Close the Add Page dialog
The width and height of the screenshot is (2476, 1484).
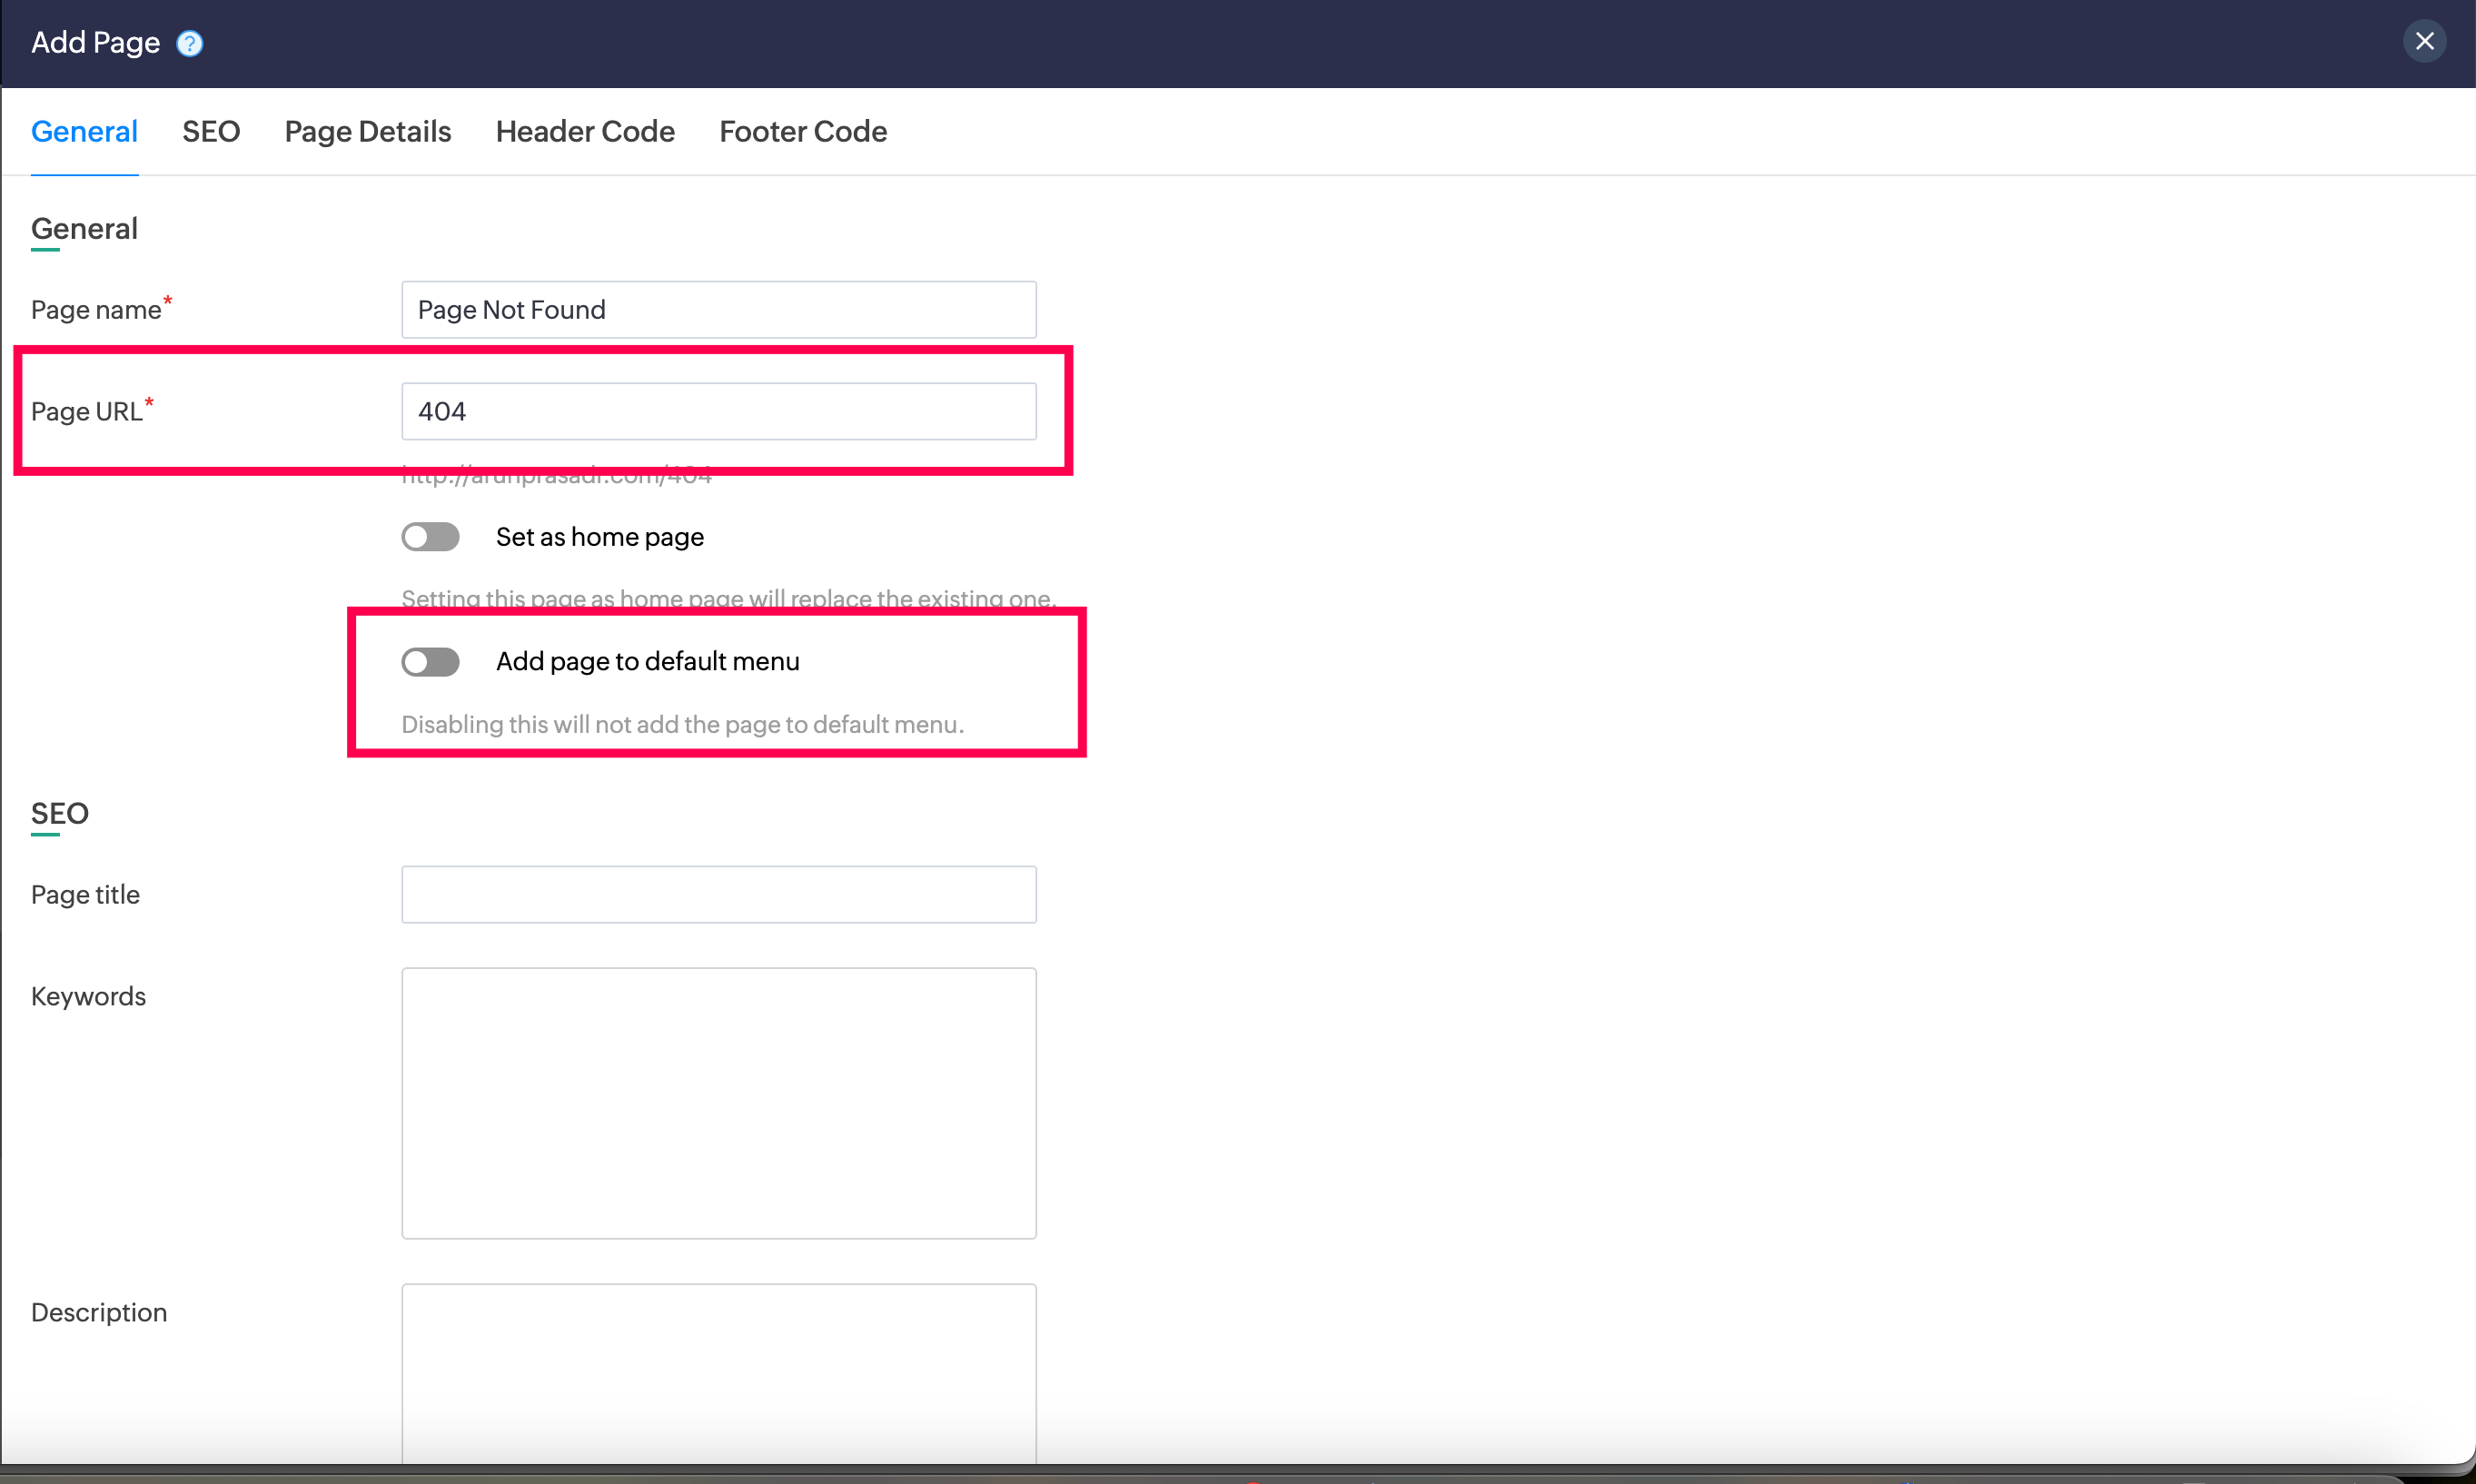(2424, 41)
